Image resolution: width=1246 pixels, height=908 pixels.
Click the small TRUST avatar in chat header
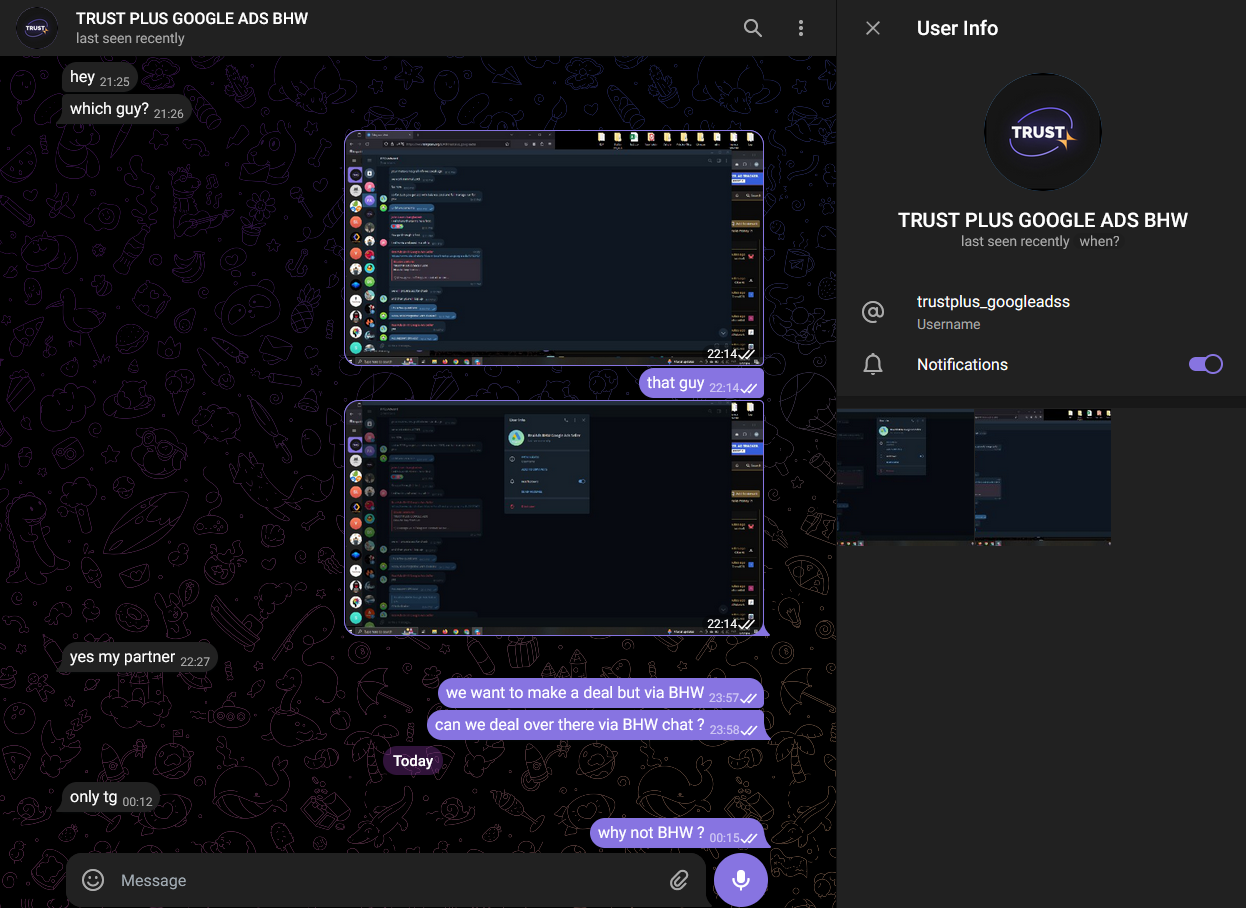(37, 28)
